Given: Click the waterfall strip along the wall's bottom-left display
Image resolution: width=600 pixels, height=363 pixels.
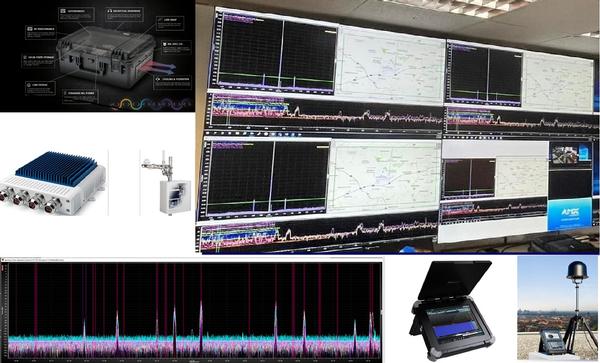Looking at the screenshot, I should click(319, 233).
